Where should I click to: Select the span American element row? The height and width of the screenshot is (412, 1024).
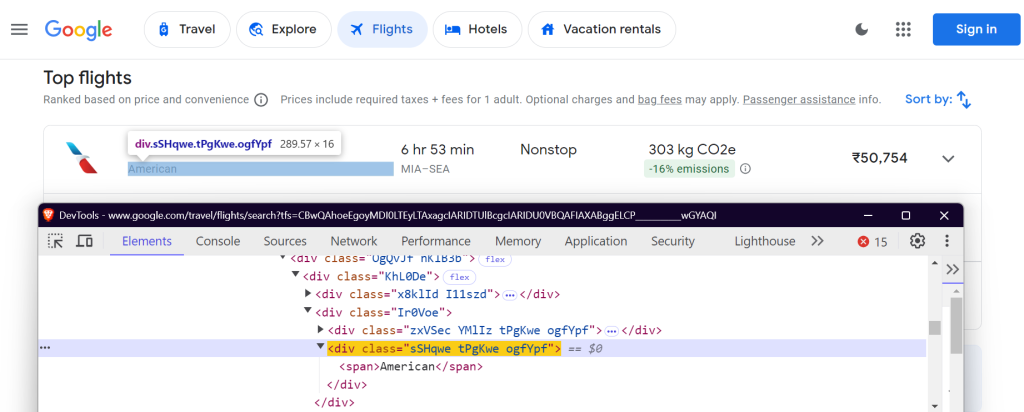(410, 366)
